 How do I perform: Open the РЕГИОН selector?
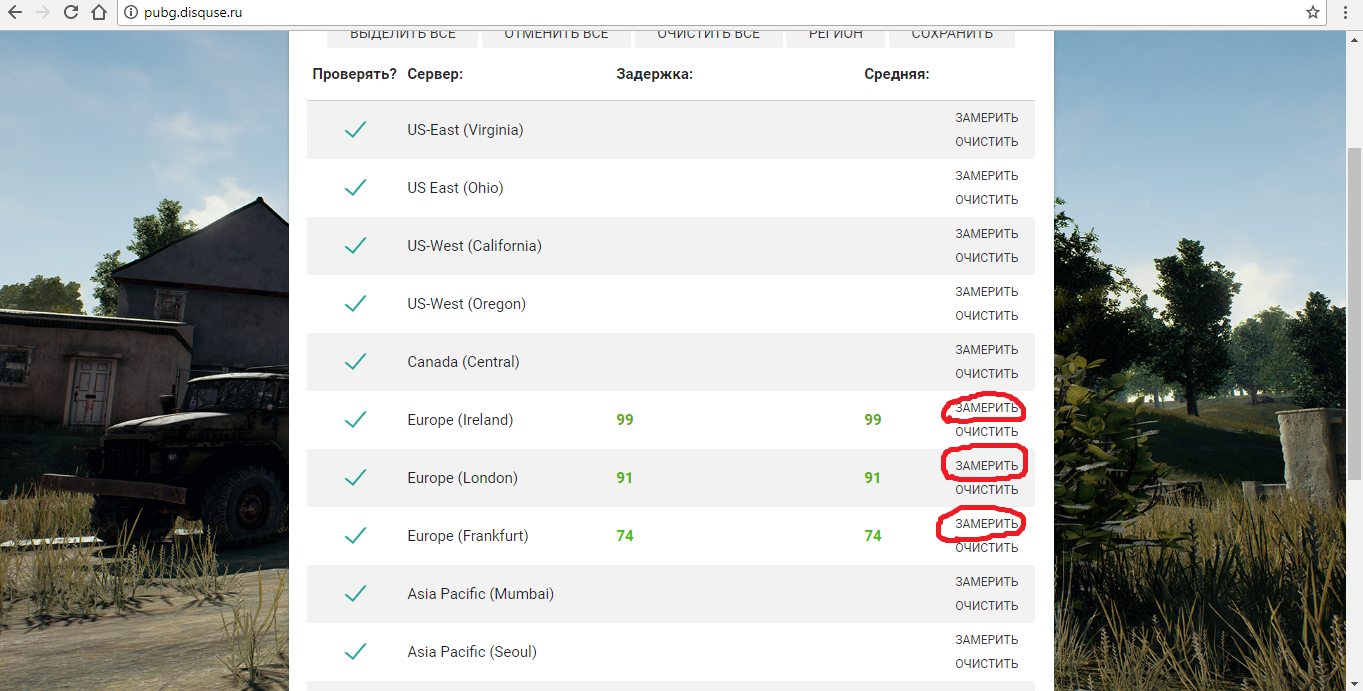click(835, 35)
